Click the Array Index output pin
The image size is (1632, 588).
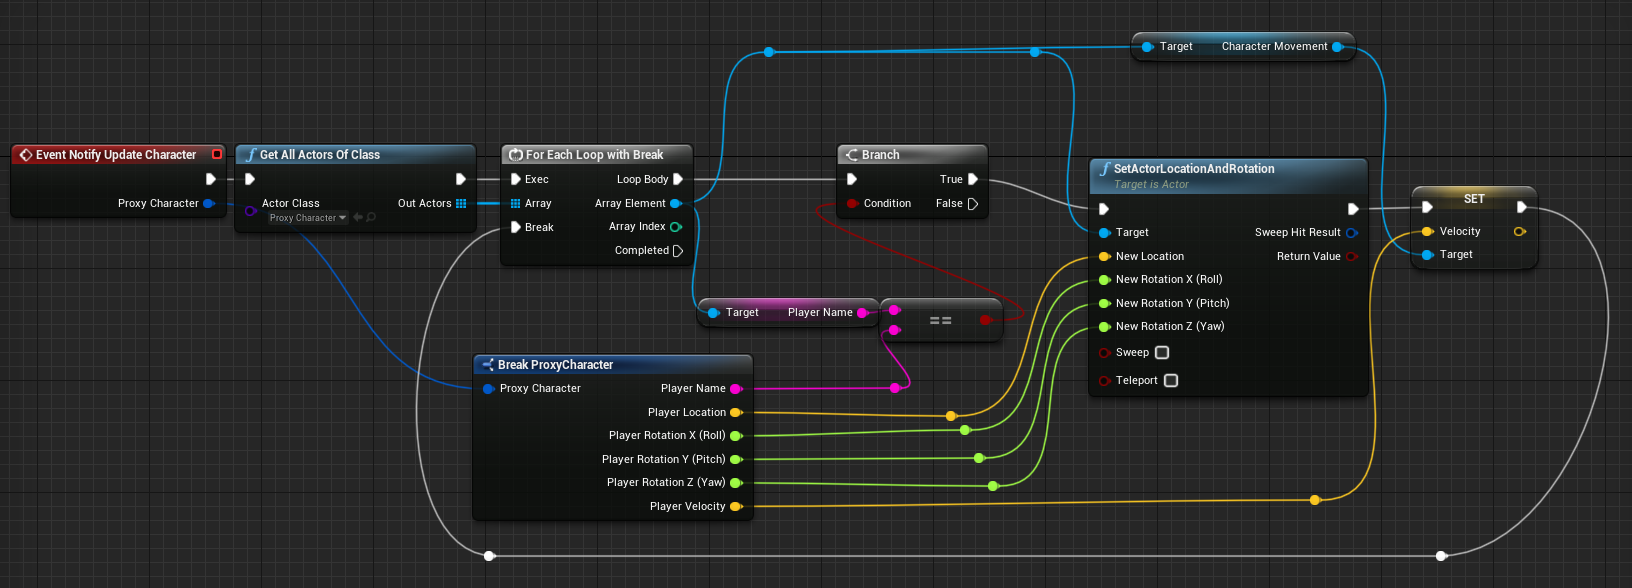tap(676, 227)
